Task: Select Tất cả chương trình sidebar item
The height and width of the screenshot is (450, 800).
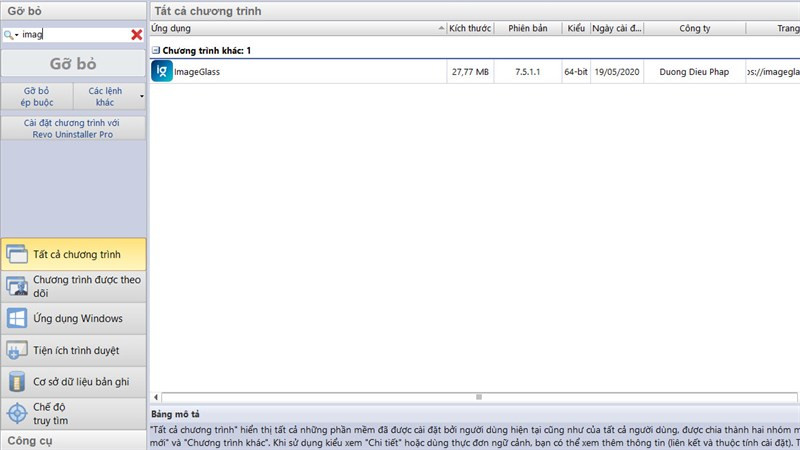Action: tap(73, 254)
